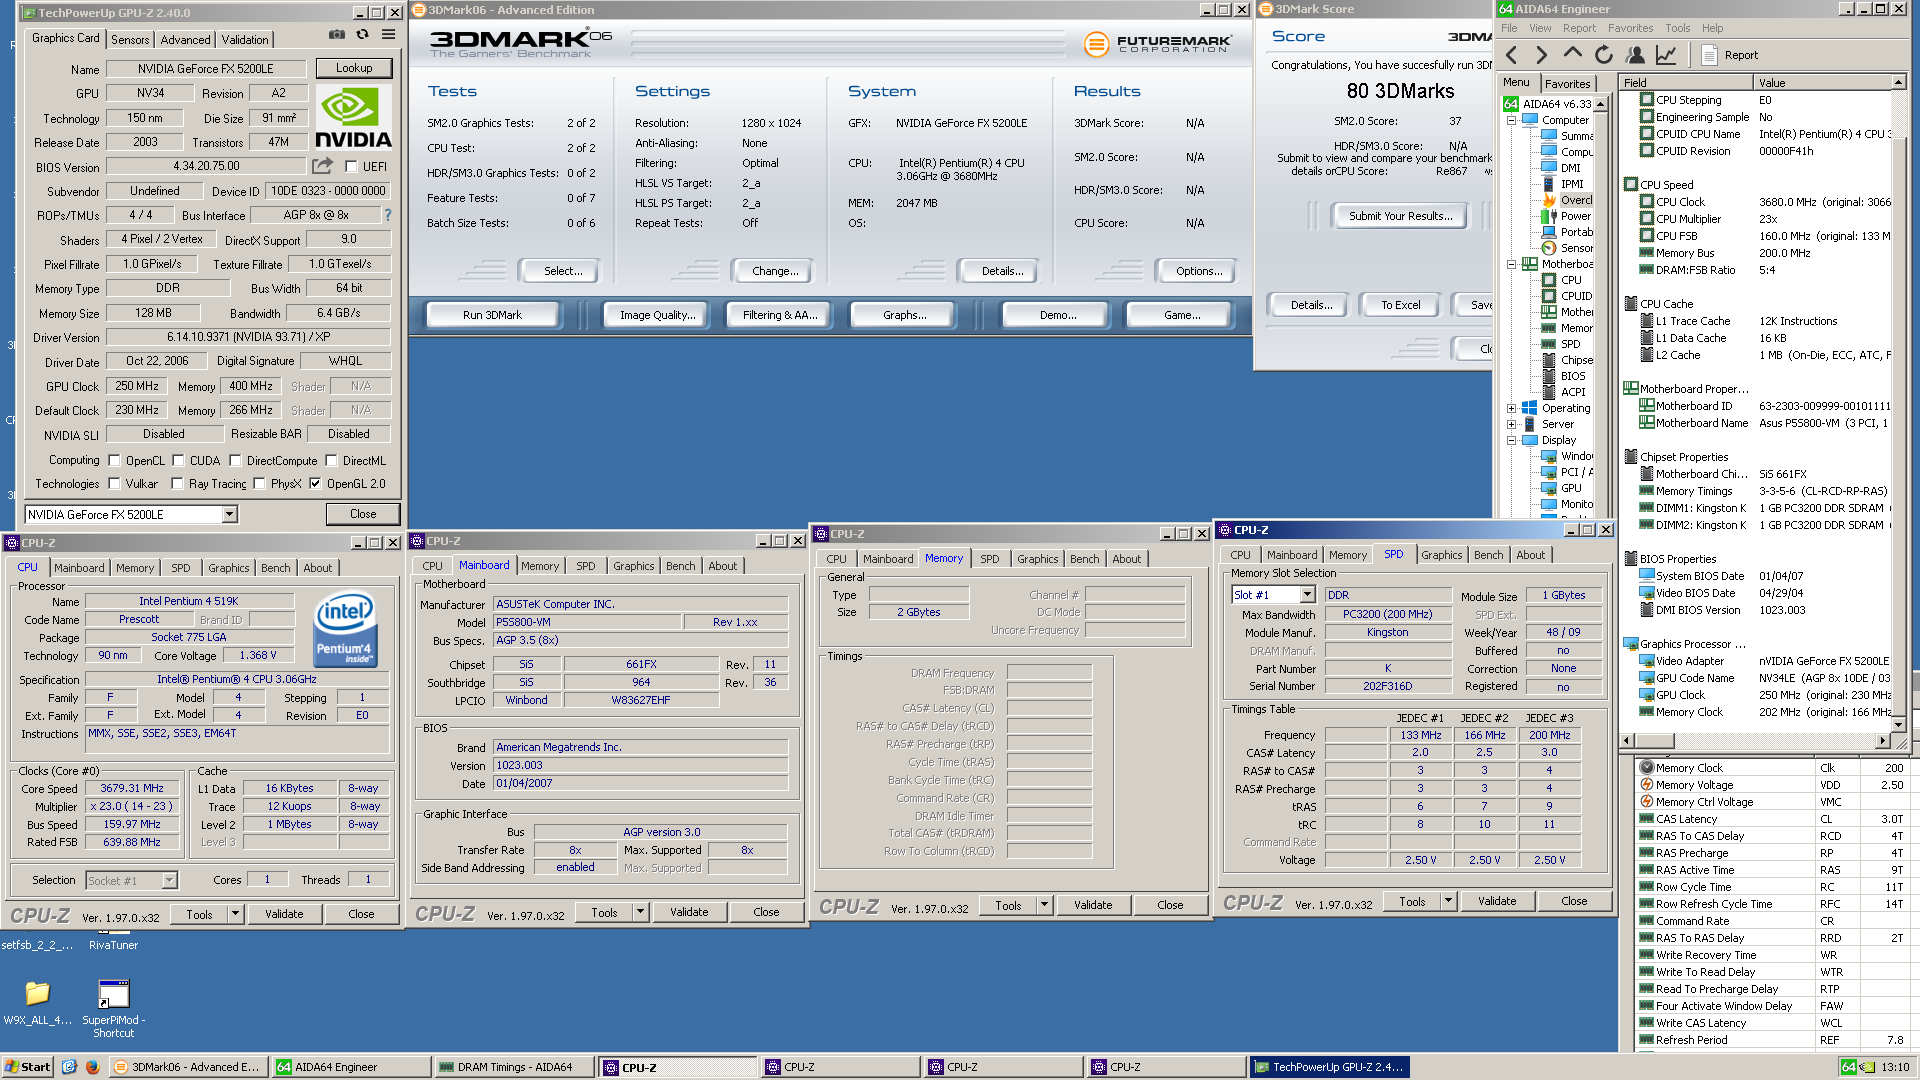Viewport: 1920px width, 1080px height.
Task: Open Tools dropdown arrow in CPU-Z SPD window
Action: (1447, 901)
